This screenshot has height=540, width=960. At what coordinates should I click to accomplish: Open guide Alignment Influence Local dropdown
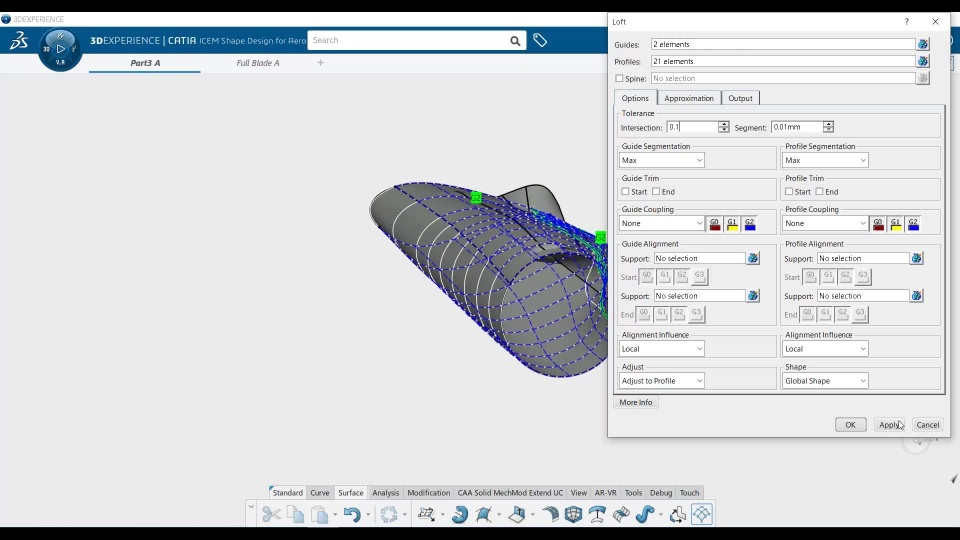pyautogui.click(x=661, y=349)
